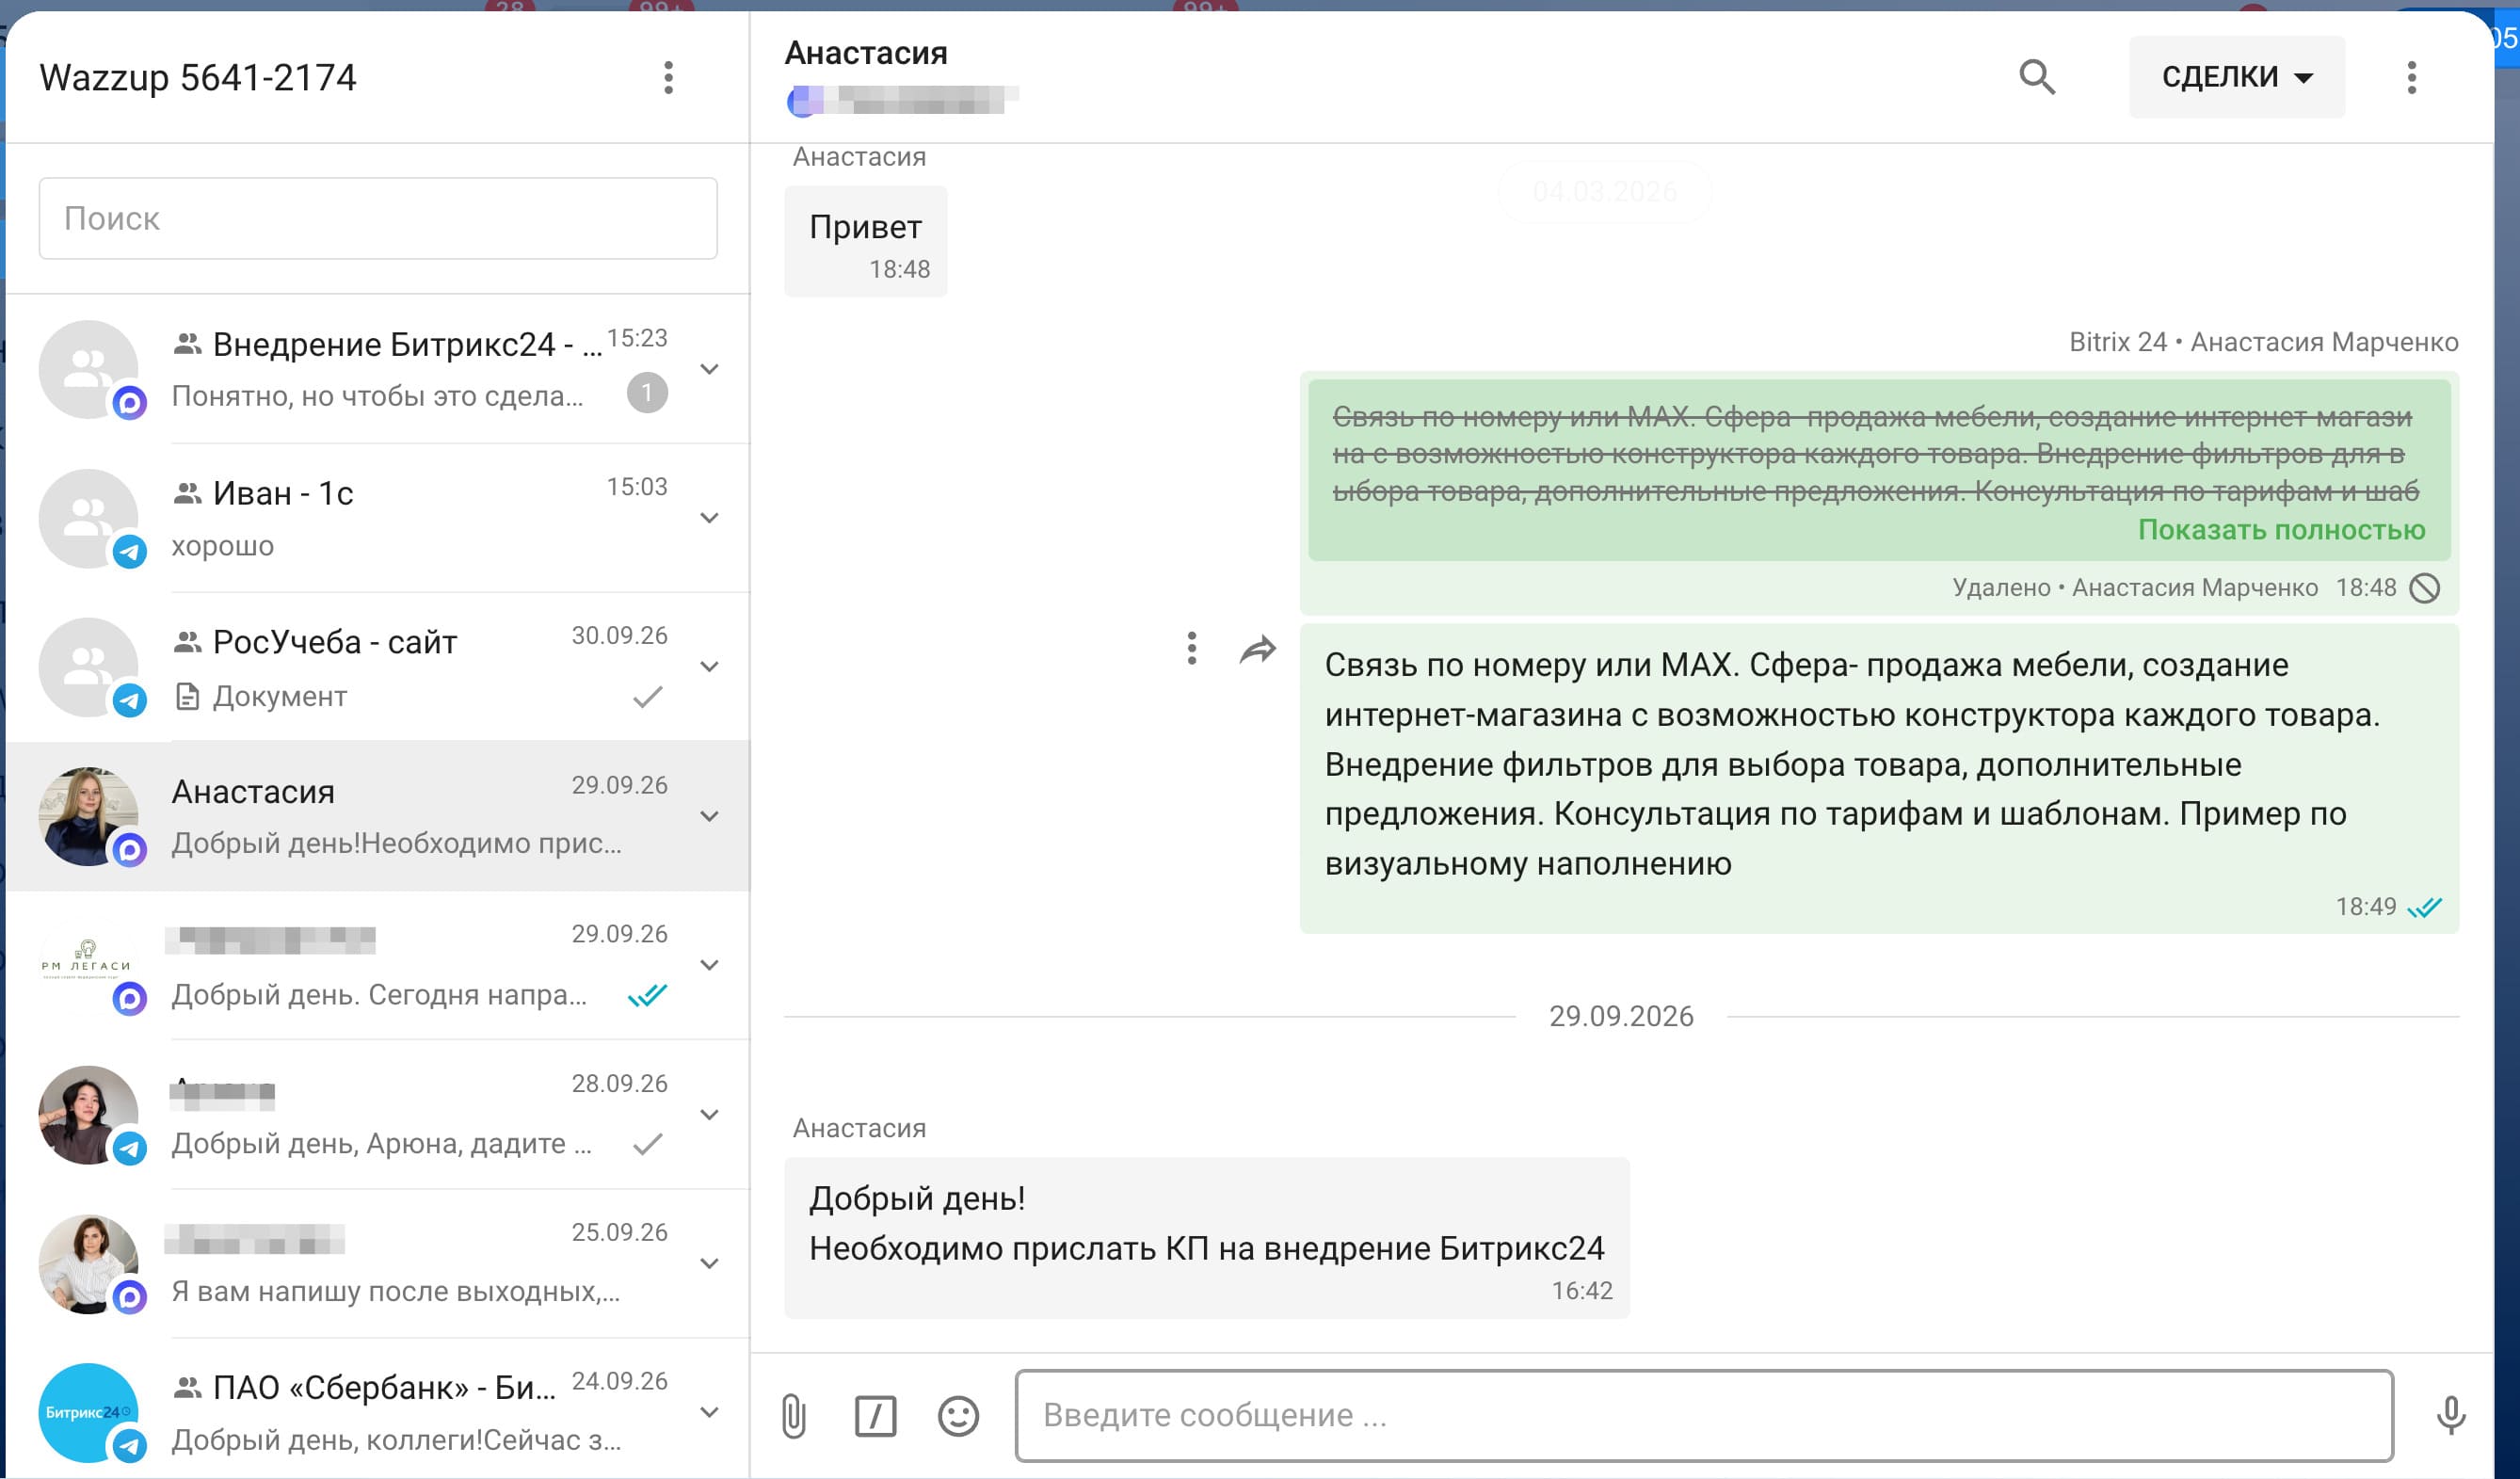Open the РМ Легаси chat conversation
The image size is (2520, 1479).
378,965
